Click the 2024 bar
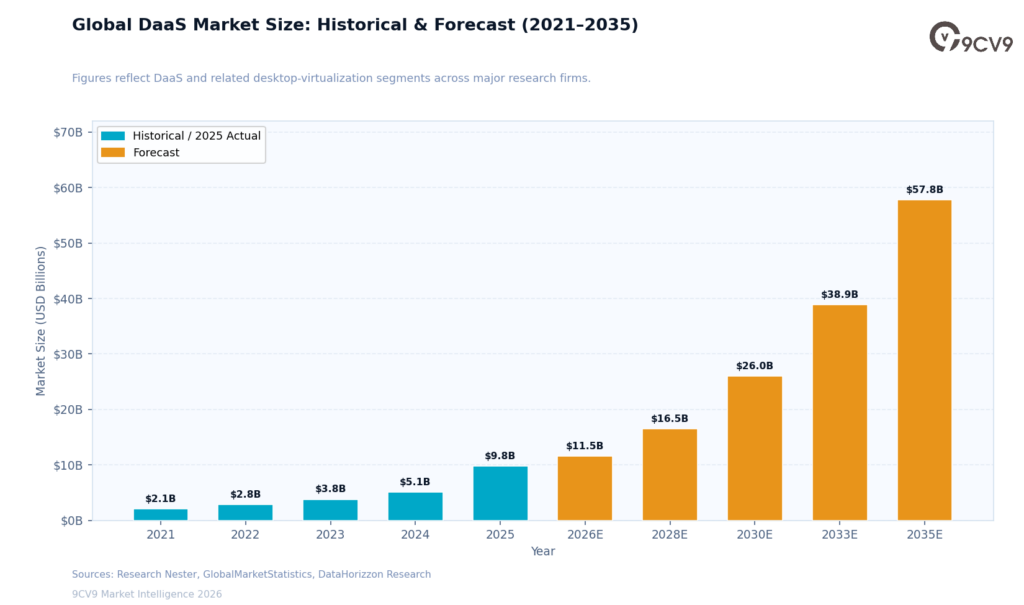This screenshot has width=1024, height=605. (x=415, y=506)
